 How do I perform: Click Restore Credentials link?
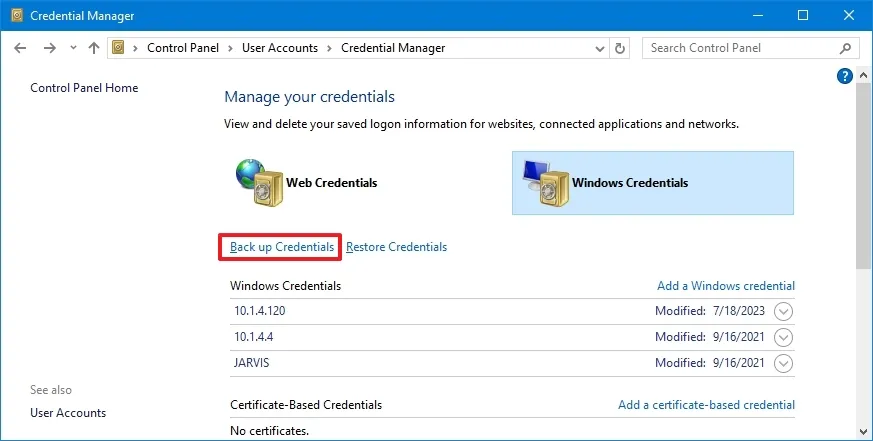click(396, 247)
